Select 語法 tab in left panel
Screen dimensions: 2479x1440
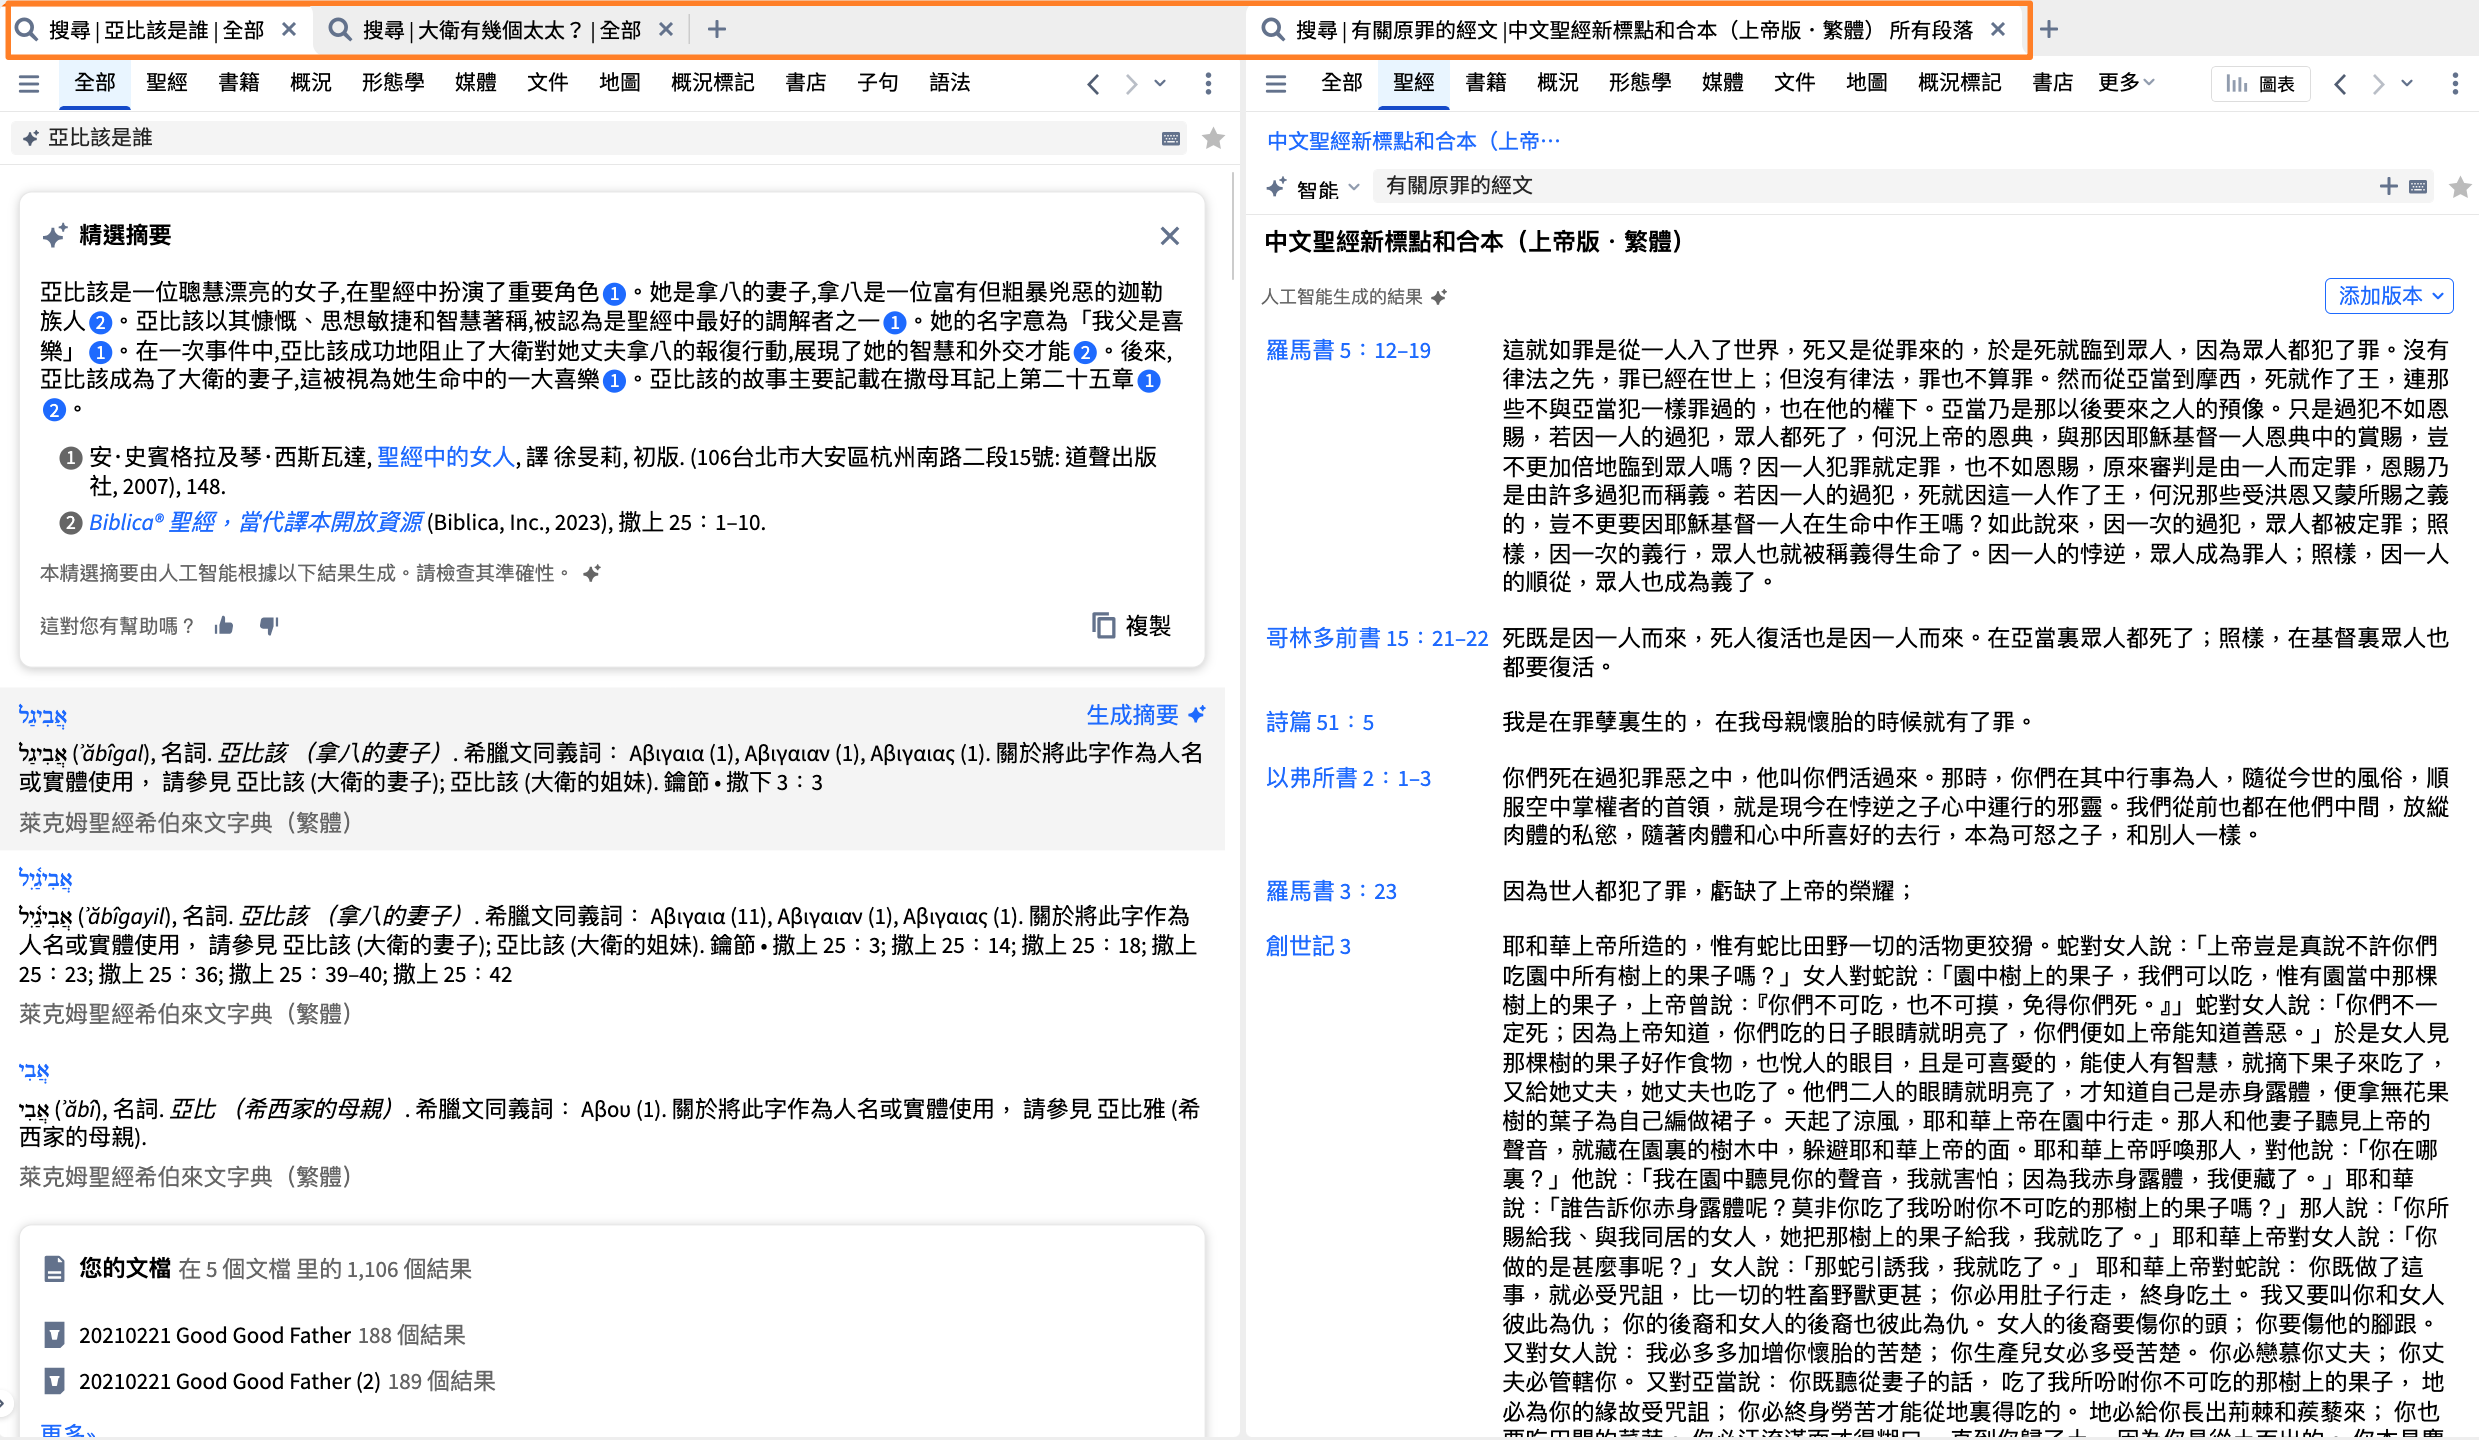[950, 82]
